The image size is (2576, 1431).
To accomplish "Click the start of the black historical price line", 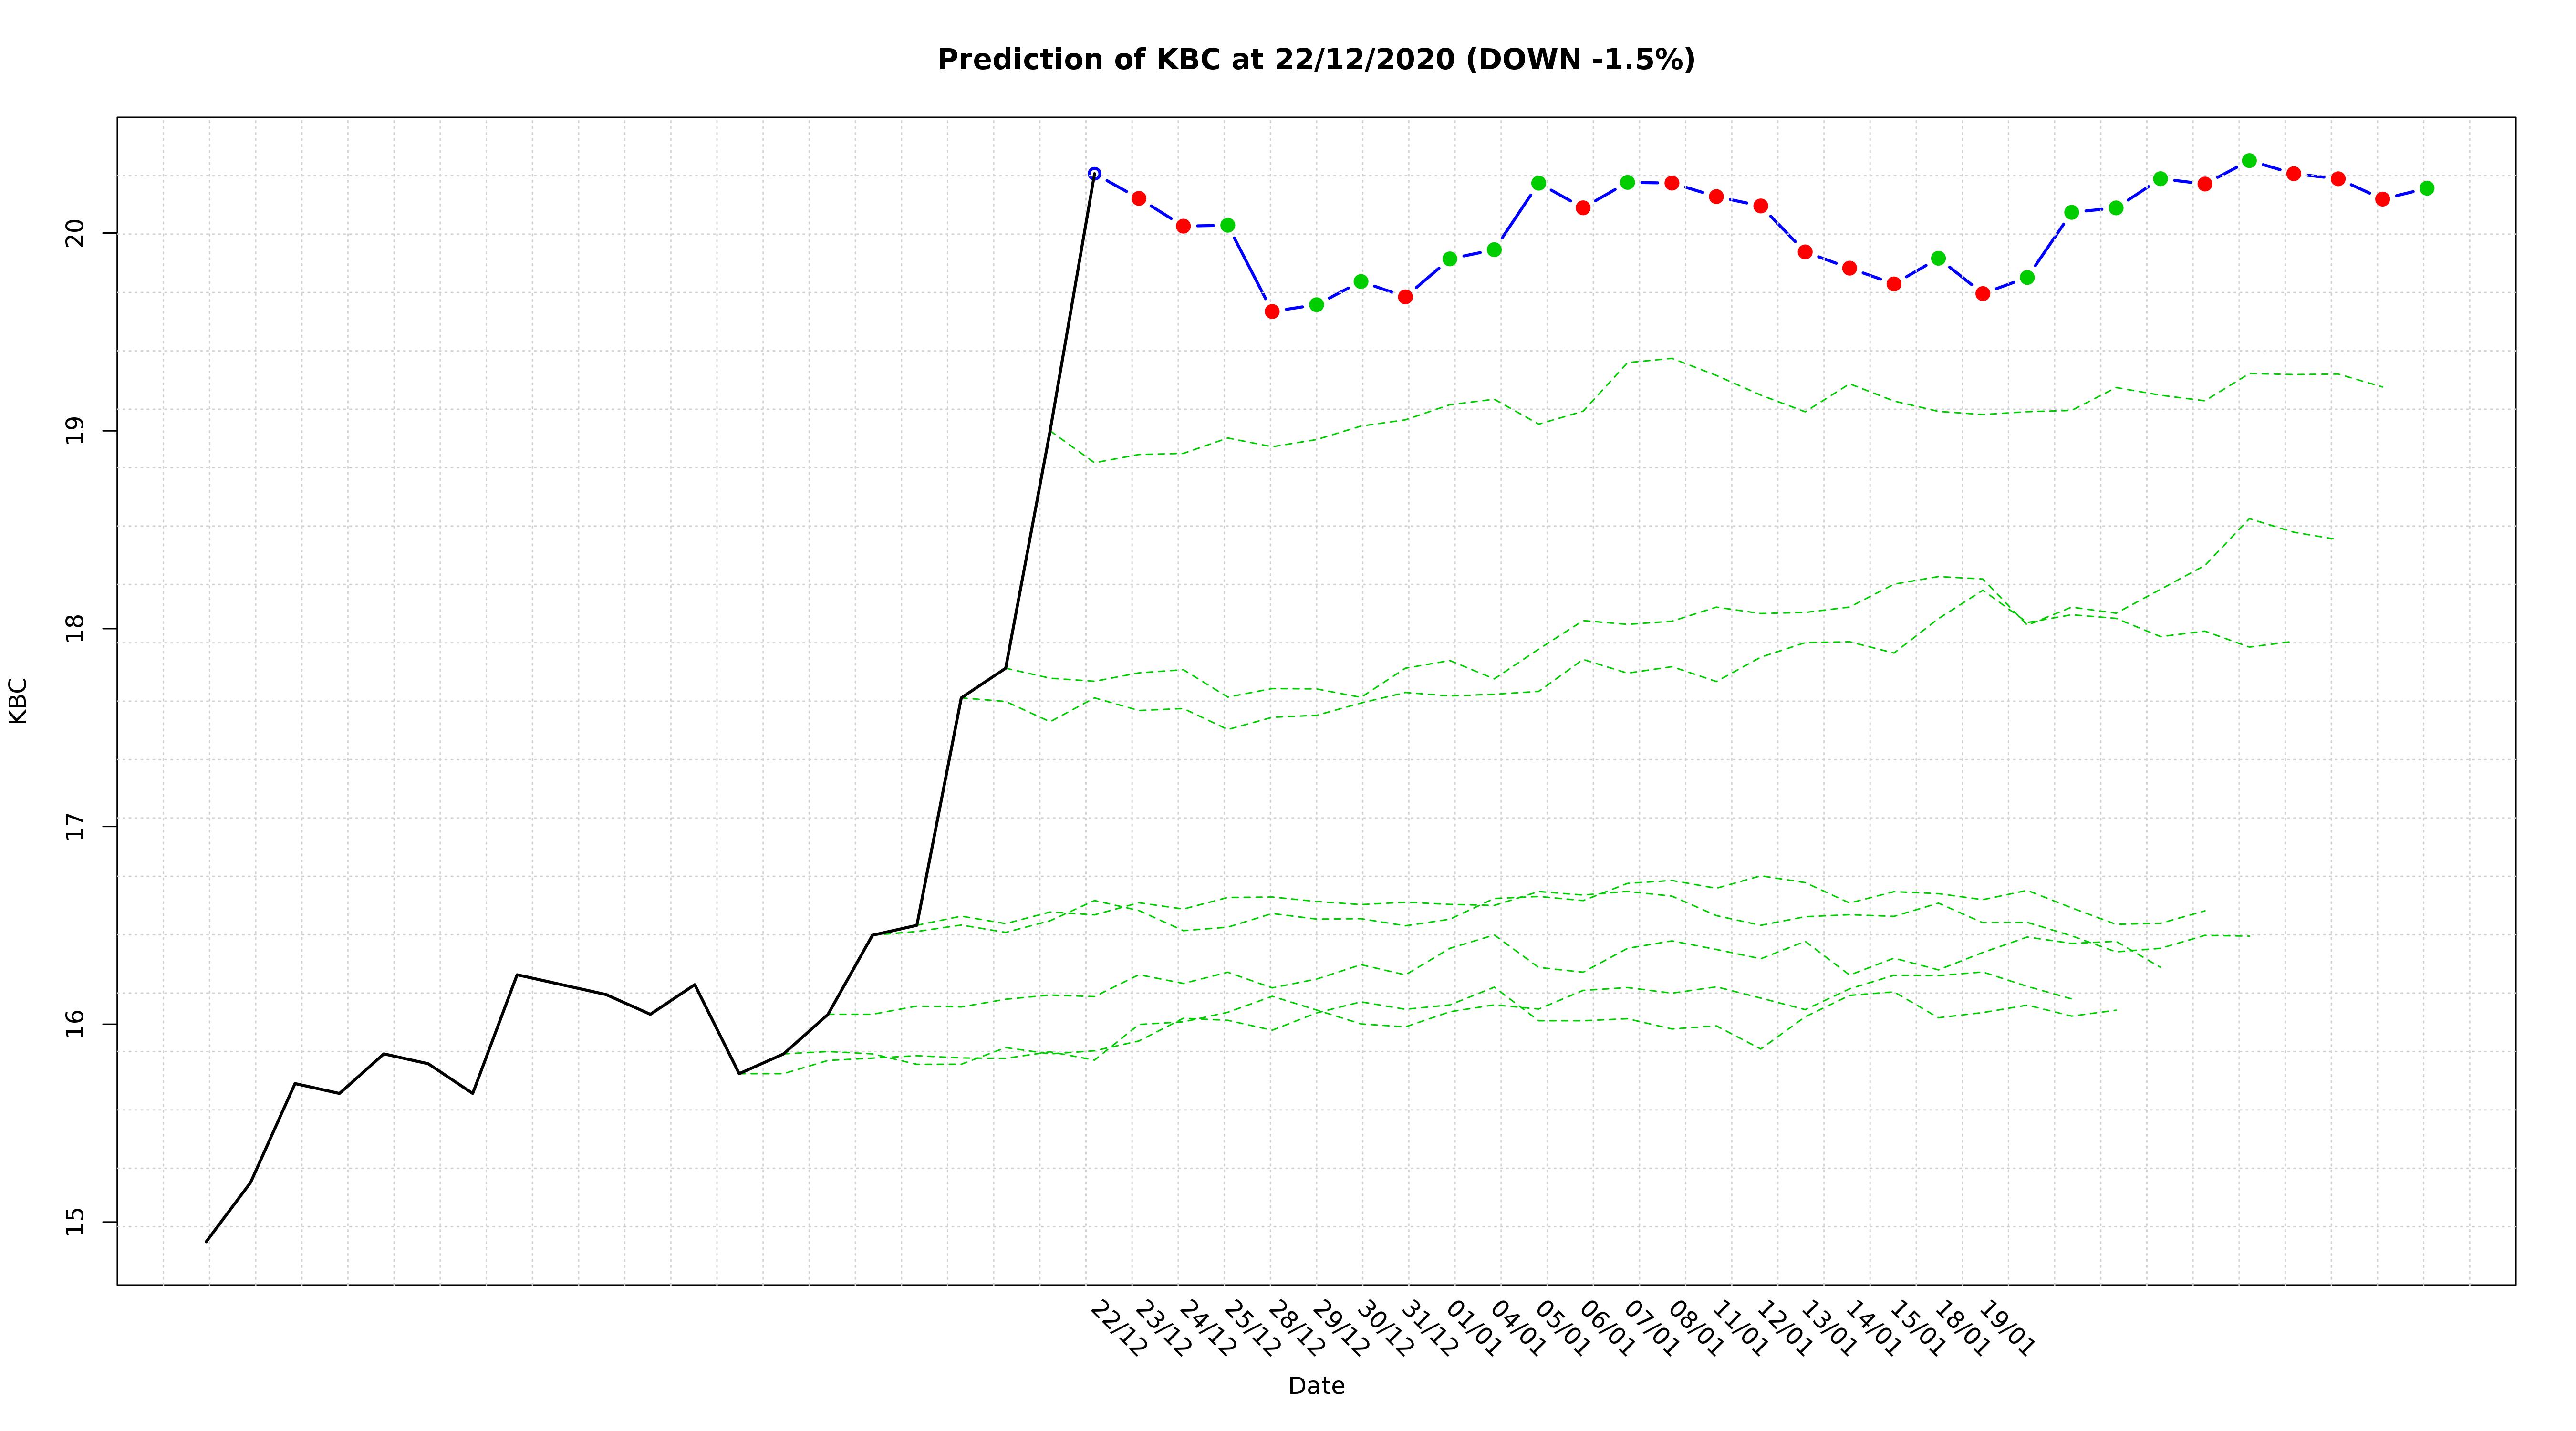I will 207,1241.
